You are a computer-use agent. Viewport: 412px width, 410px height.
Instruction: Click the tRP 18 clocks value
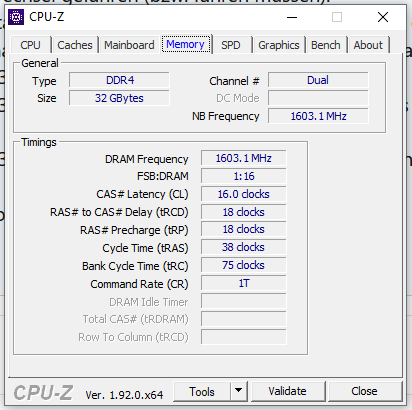244,229
